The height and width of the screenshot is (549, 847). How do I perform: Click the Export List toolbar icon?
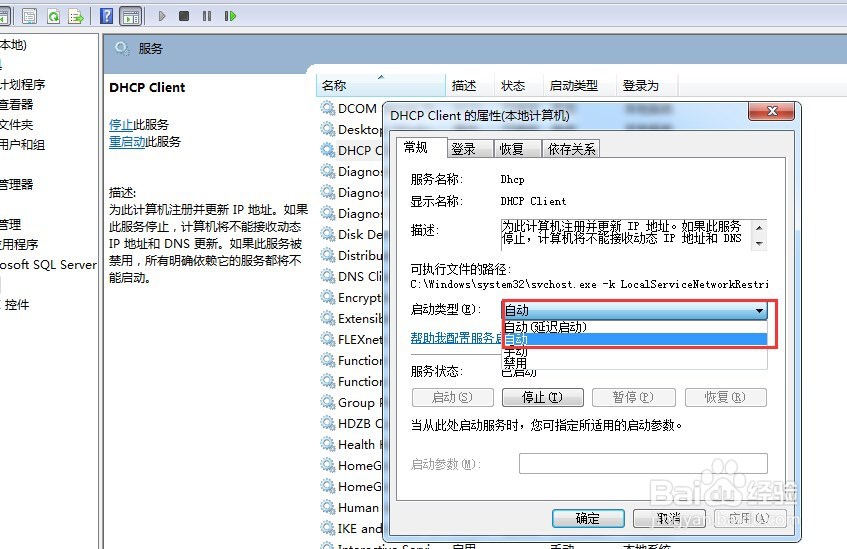tap(76, 17)
